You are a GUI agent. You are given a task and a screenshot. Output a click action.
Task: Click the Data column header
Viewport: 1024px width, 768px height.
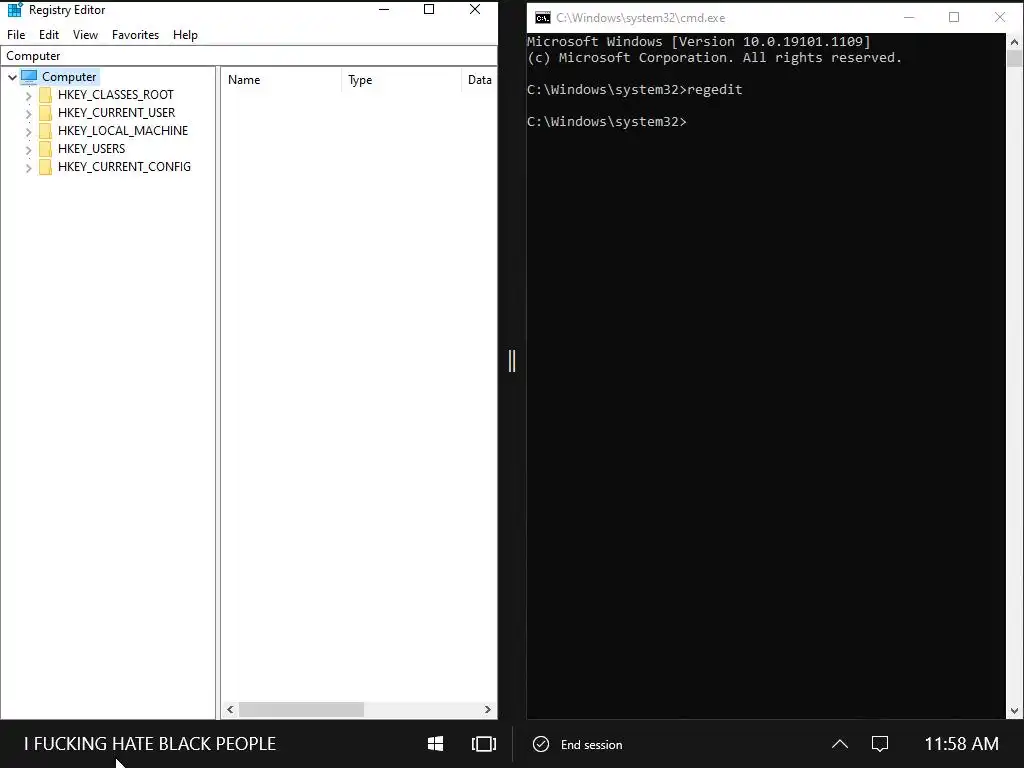tap(480, 80)
